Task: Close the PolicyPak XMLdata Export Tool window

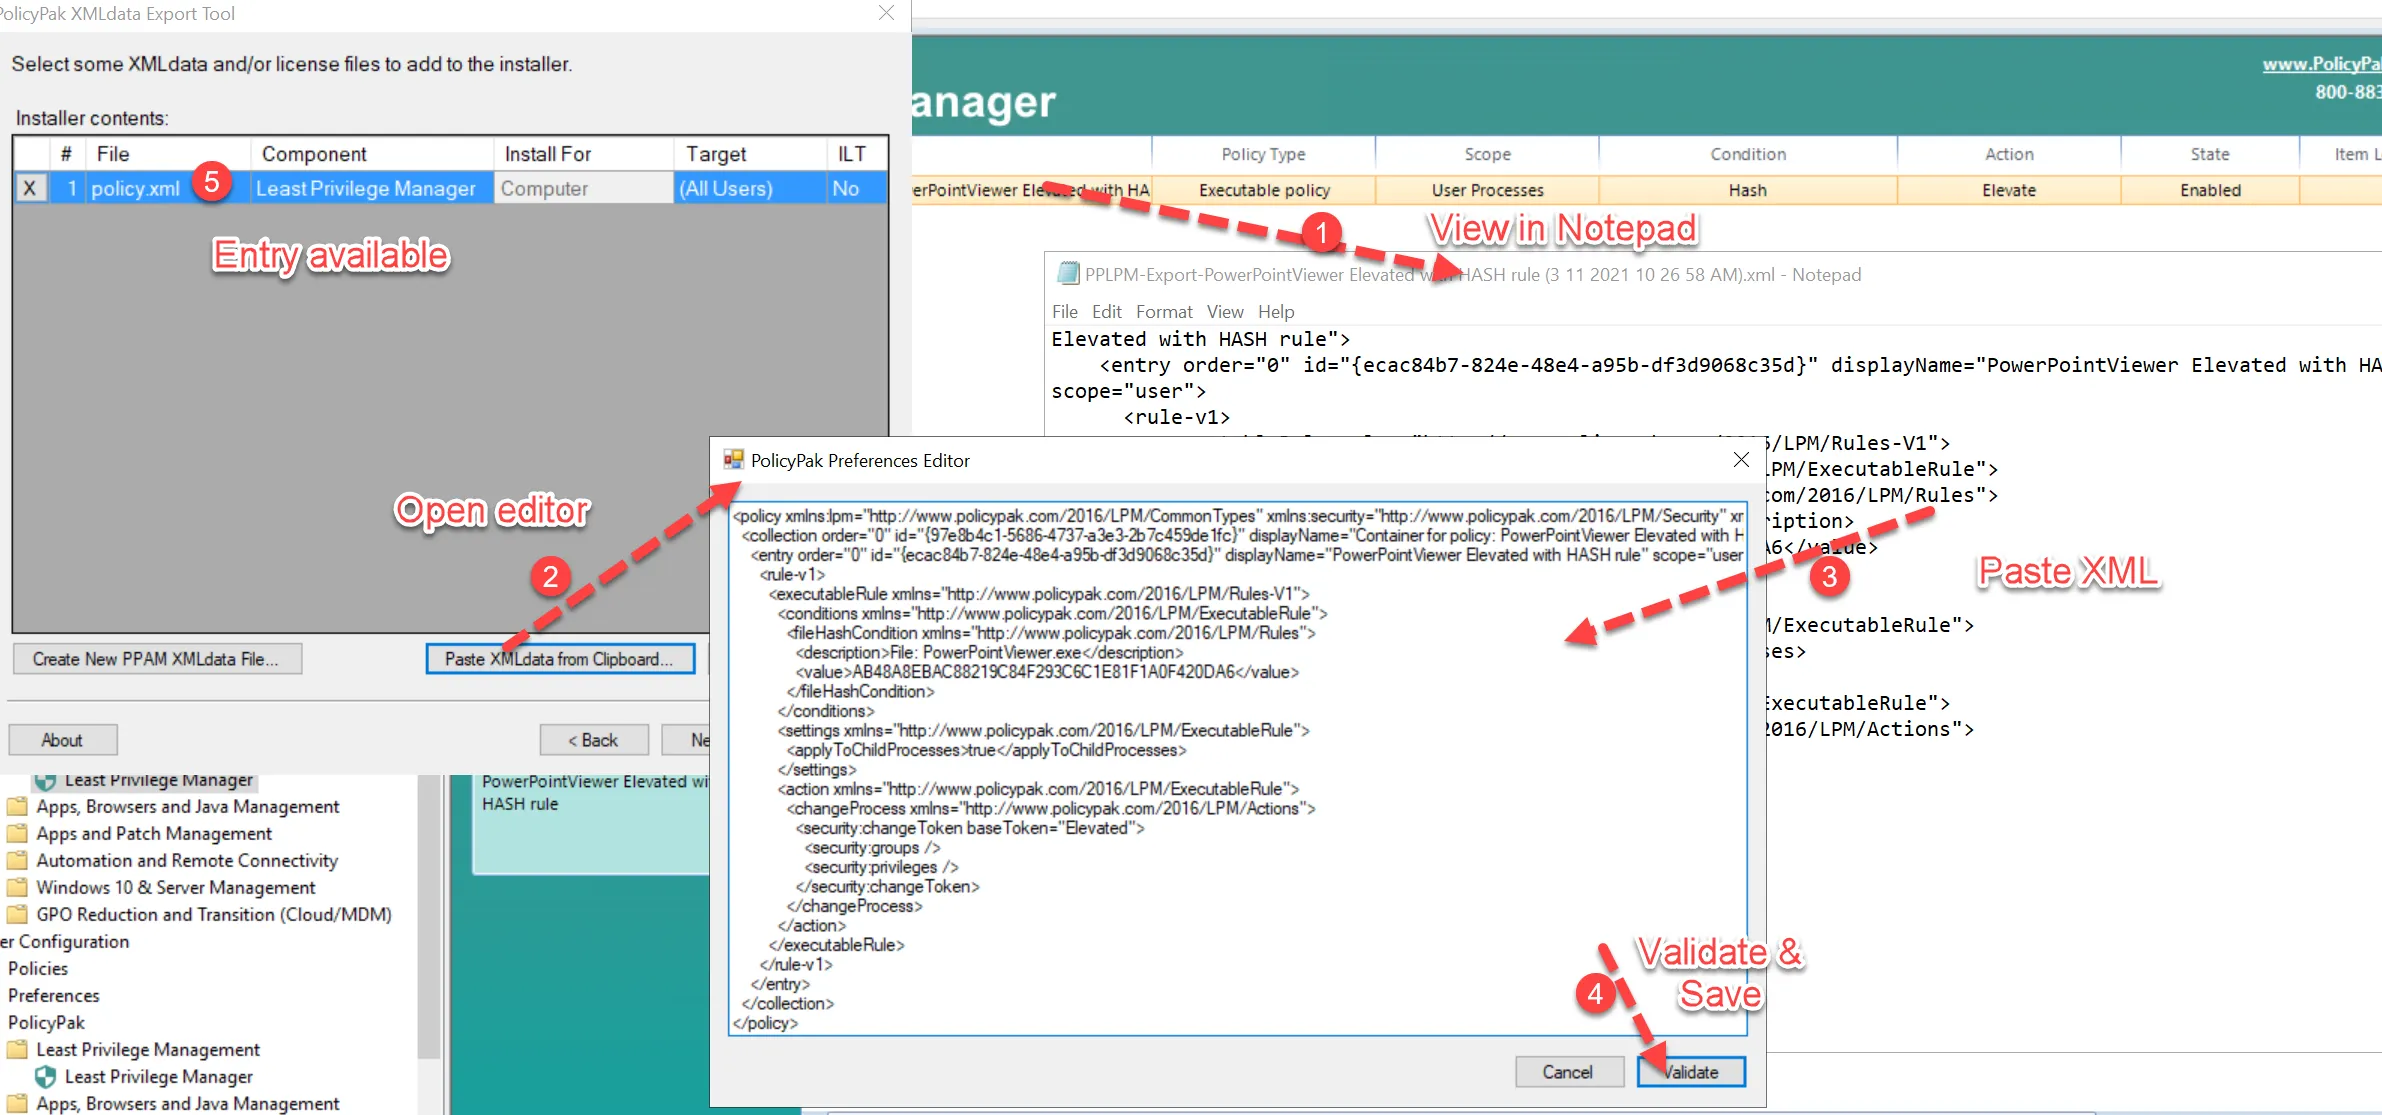Action: pos(886,13)
